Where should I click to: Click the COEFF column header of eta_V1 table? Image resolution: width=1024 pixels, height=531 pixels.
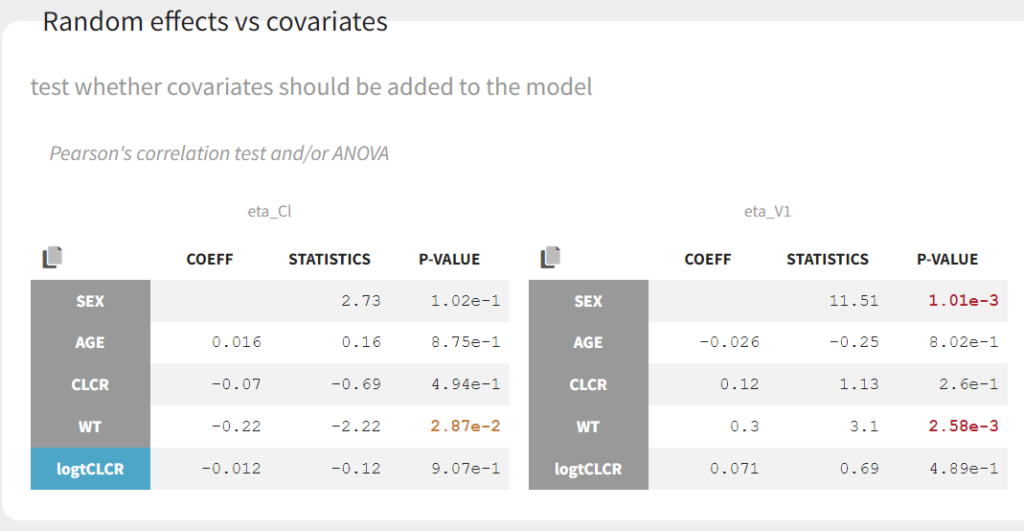coord(708,259)
